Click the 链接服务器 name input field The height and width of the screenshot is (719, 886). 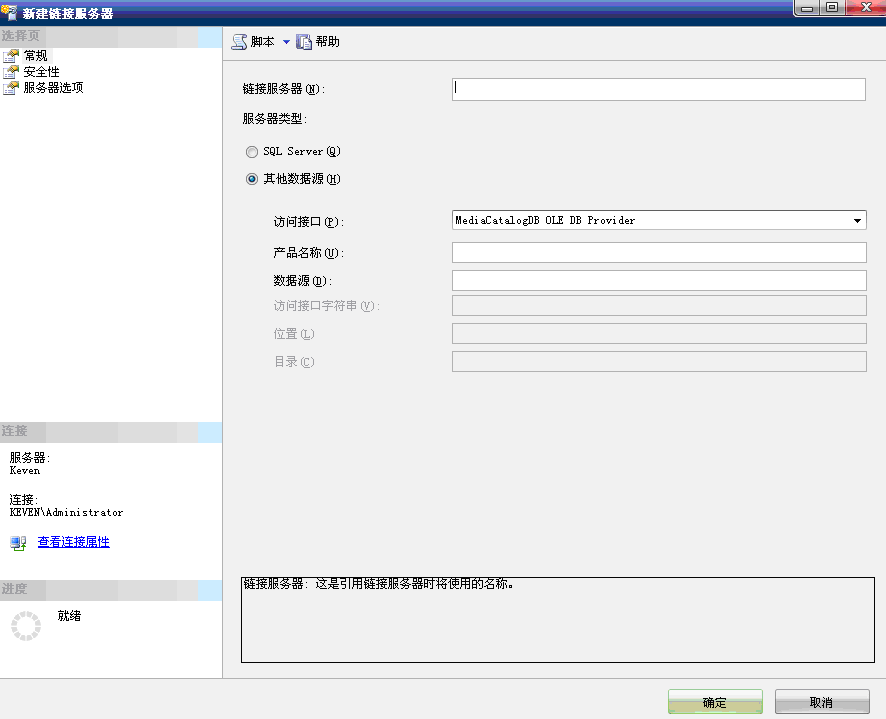point(658,89)
